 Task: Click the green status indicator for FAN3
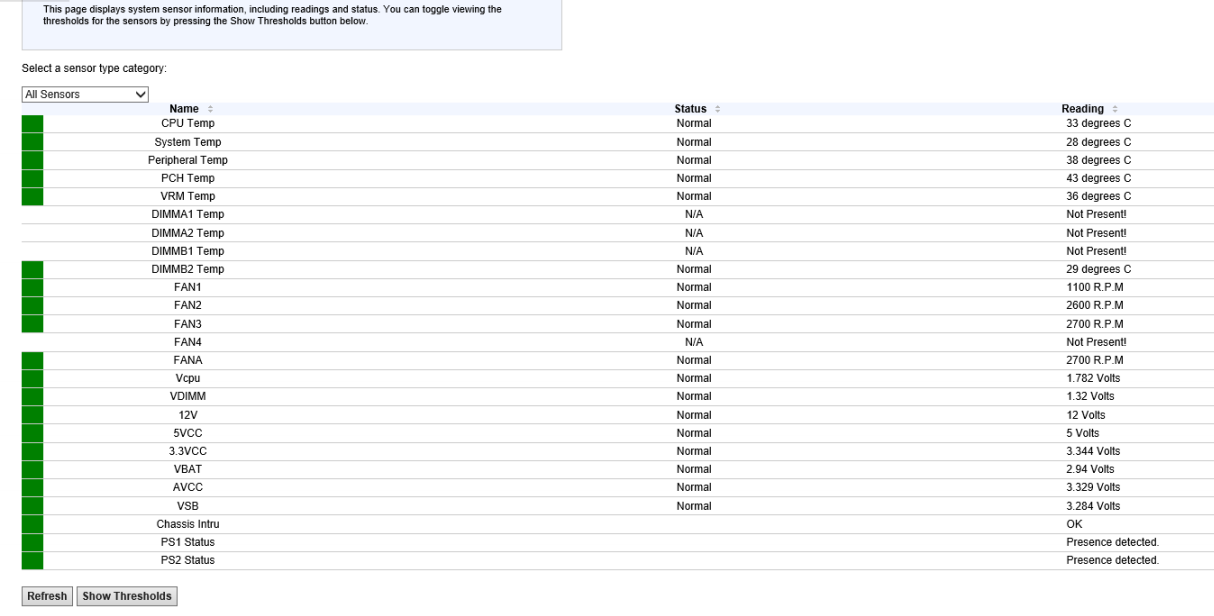(x=33, y=323)
